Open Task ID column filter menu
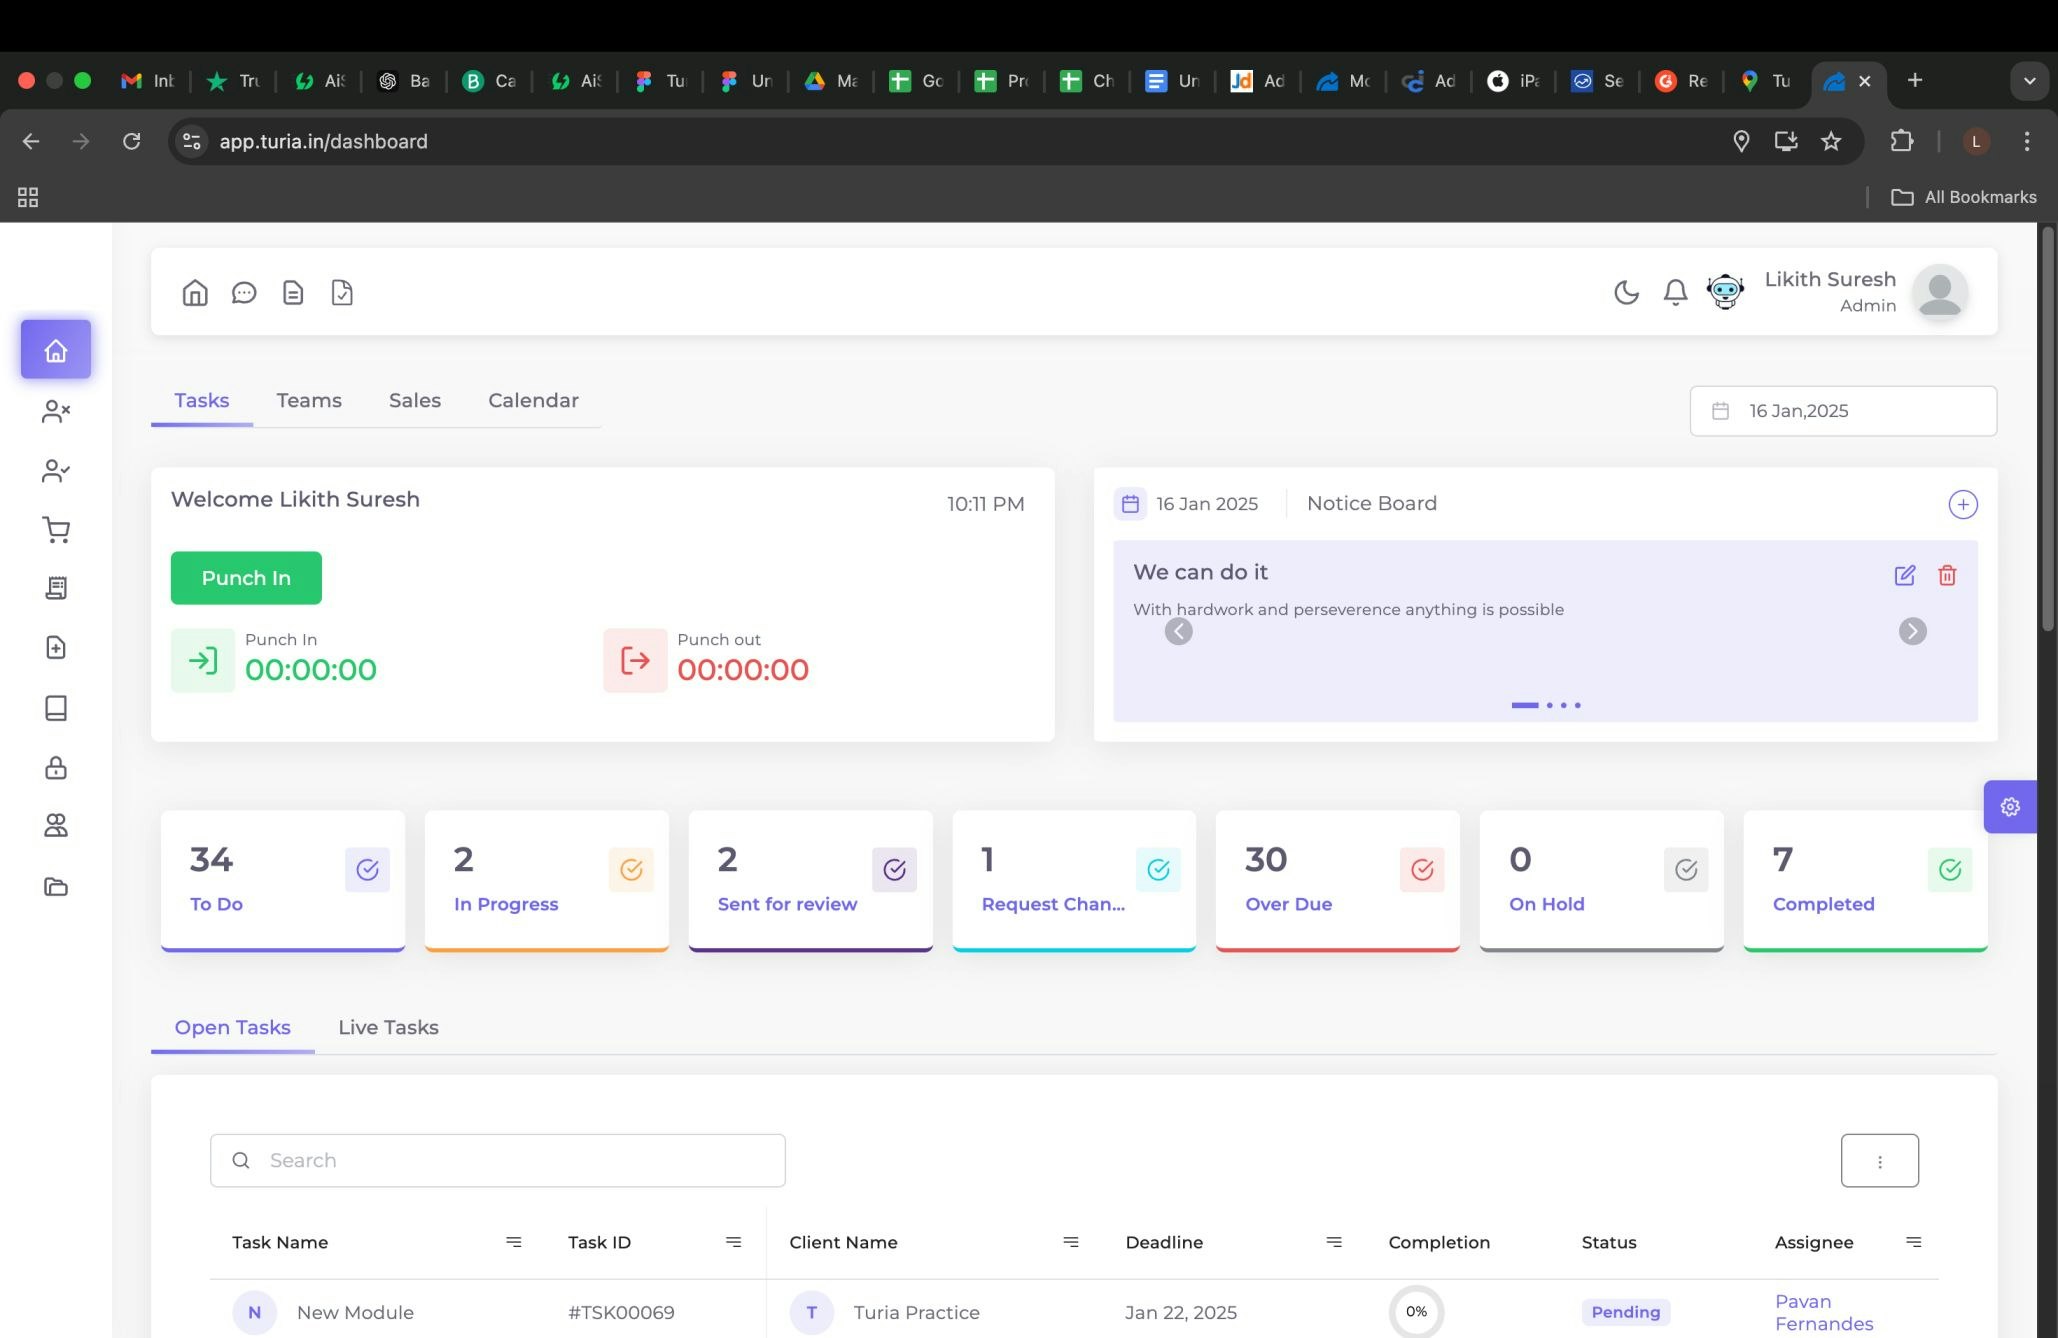 tap(733, 1242)
